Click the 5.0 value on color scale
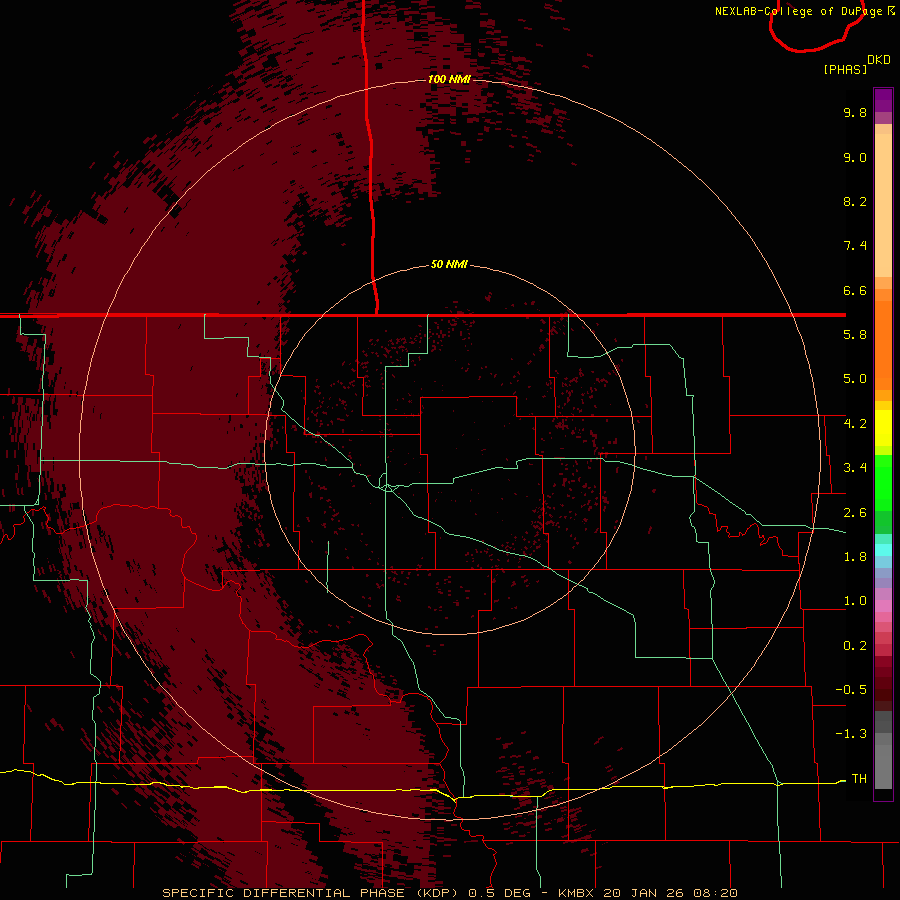This screenshot has height=900, width=900. pyautogui.click(x=855, y=379)
